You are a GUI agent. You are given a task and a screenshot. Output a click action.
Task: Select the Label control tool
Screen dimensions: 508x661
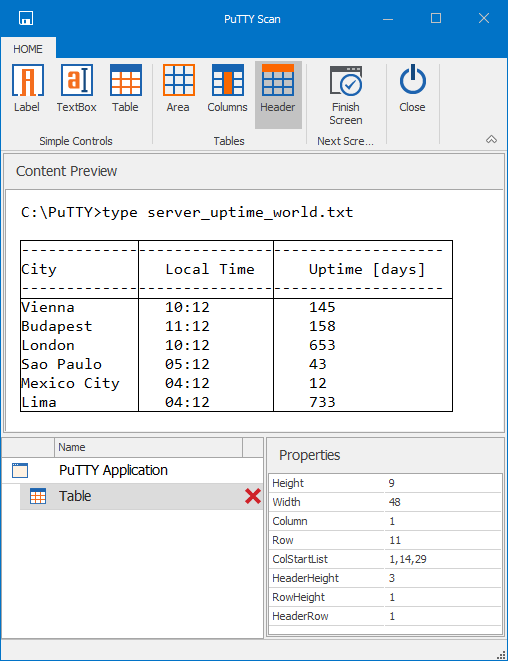[27, 89]
